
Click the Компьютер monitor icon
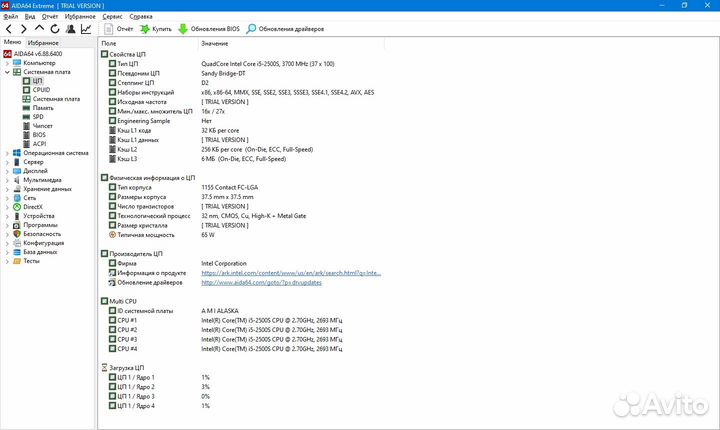pos(17,63)
